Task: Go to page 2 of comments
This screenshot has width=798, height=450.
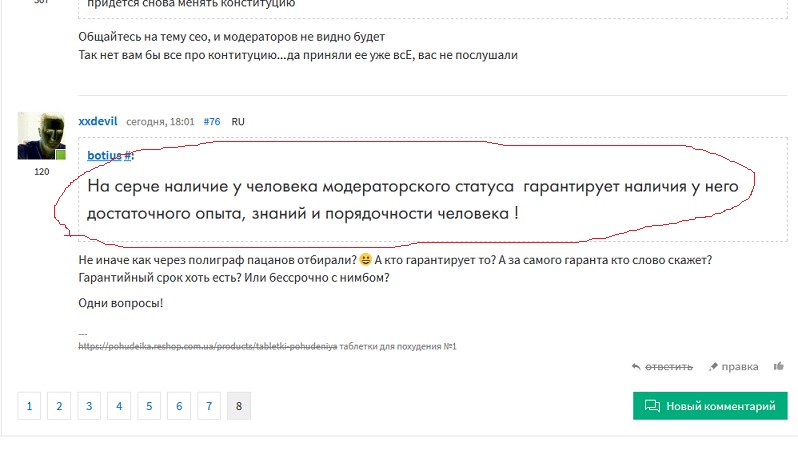Action: pyautogui.click(x=59, y=406)
